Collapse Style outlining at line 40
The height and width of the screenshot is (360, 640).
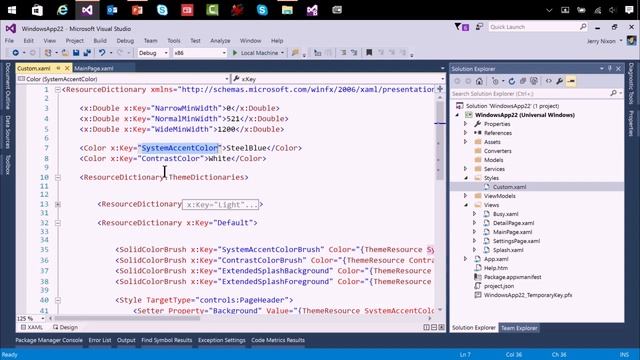[x=58, y=300]
